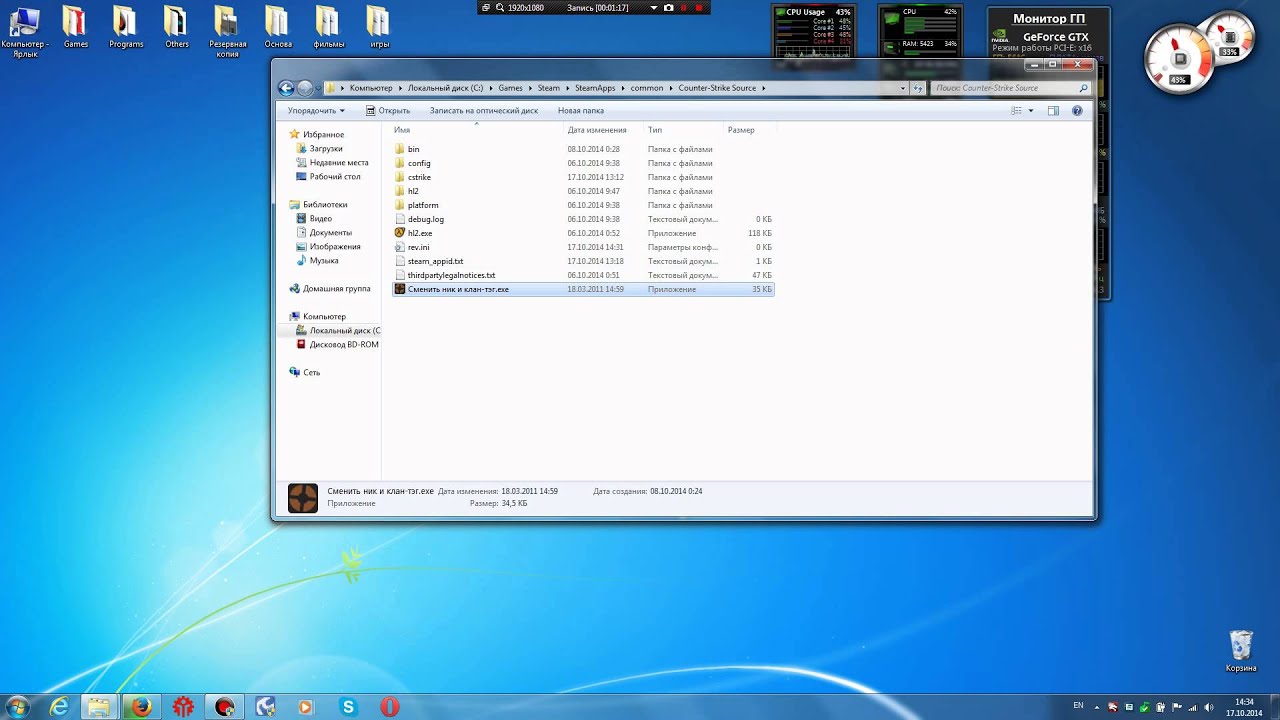The width and height of the screenshot is (1280, 720).
Task: Open Видео library
Action: (x=321, y=218)
